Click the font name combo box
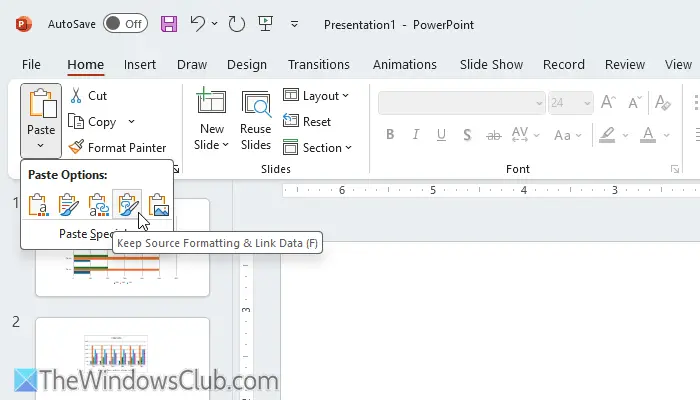700x400 pixels. coord(462,103)
